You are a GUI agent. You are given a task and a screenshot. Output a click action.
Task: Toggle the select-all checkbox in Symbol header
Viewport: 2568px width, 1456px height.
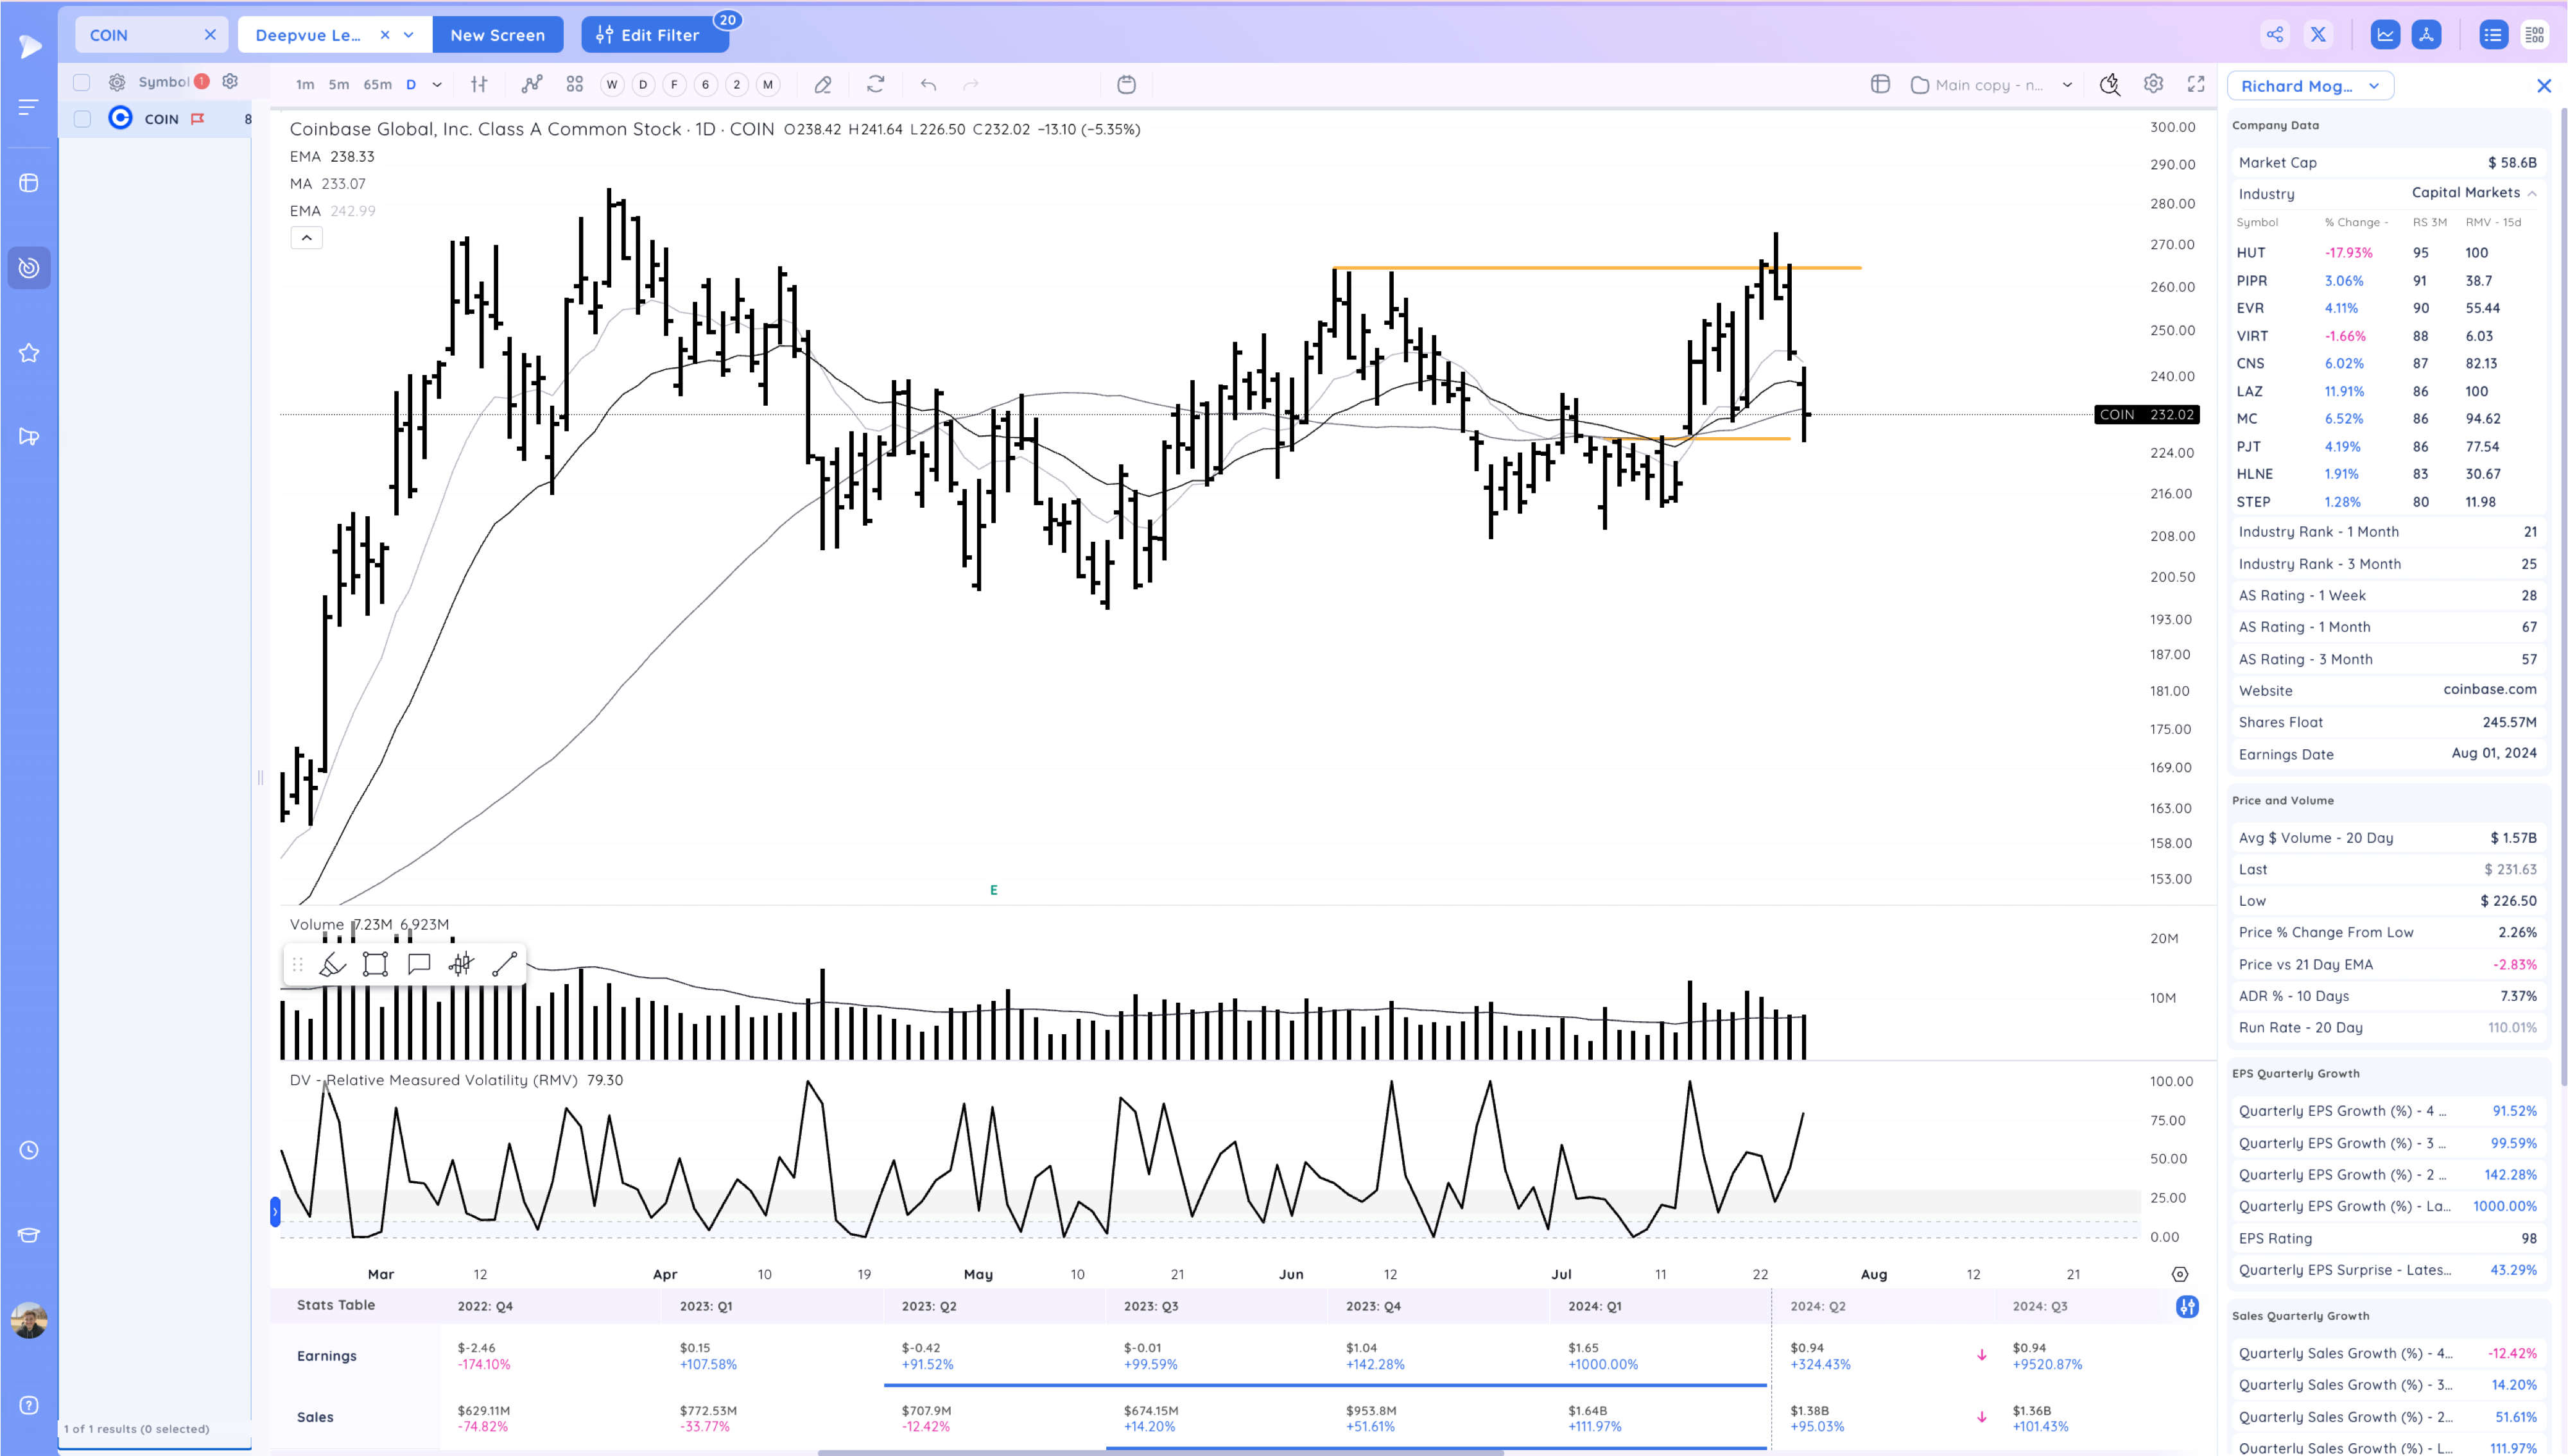pos(82,82)
